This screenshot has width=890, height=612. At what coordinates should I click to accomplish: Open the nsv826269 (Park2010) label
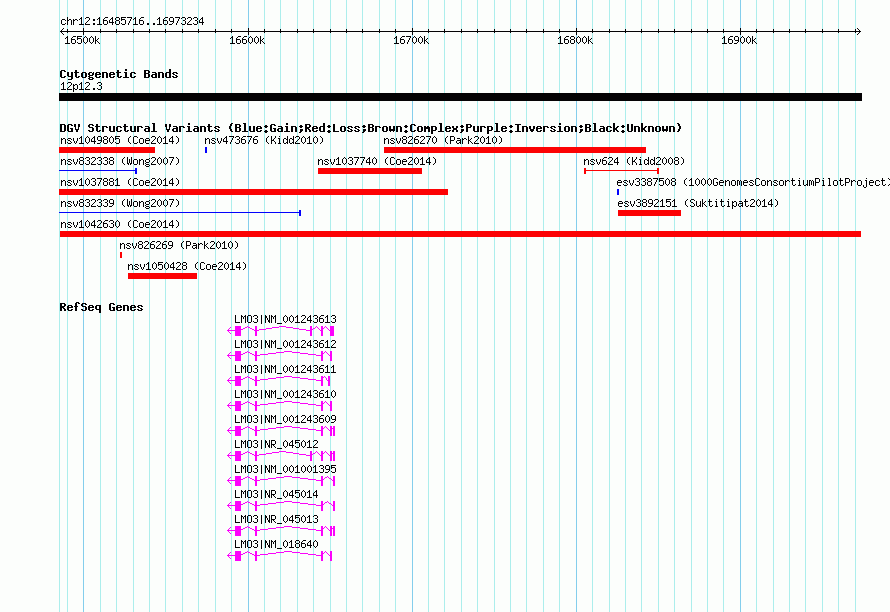(179, 245)
